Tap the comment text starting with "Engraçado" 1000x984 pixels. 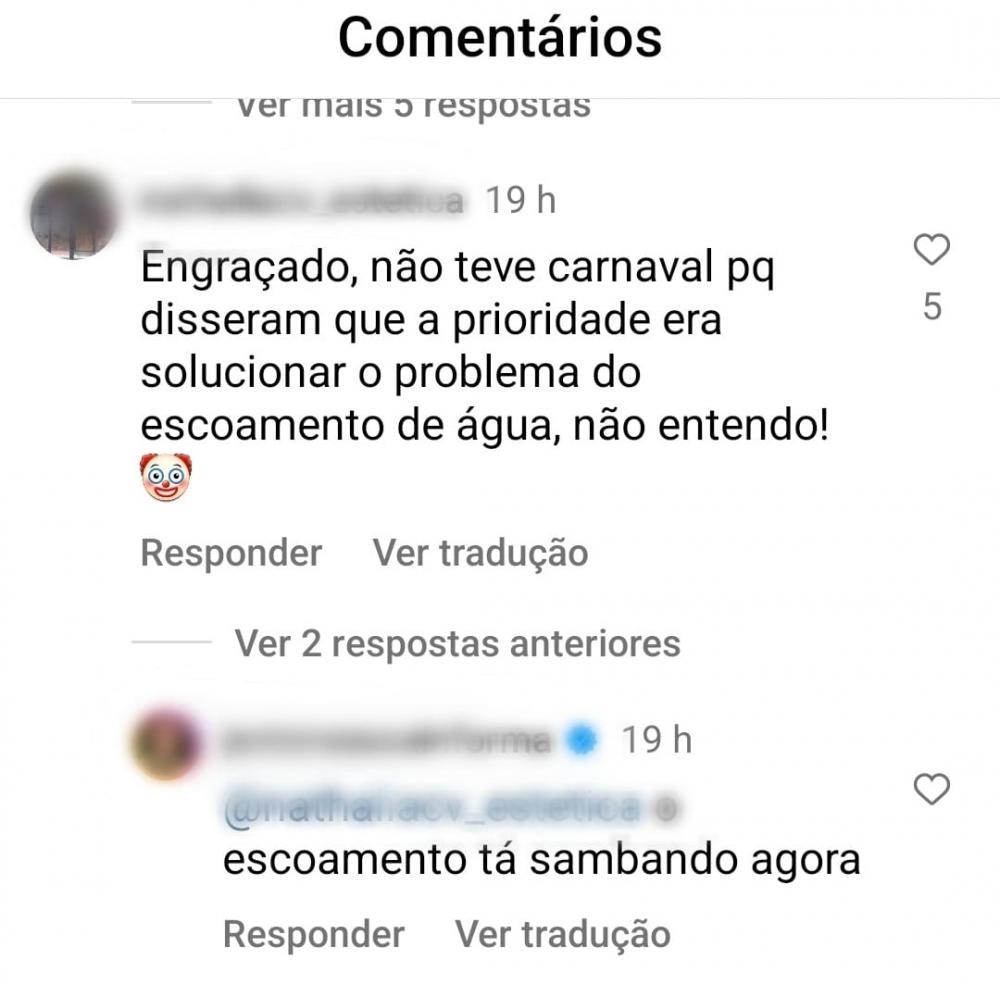click(485, 346)
